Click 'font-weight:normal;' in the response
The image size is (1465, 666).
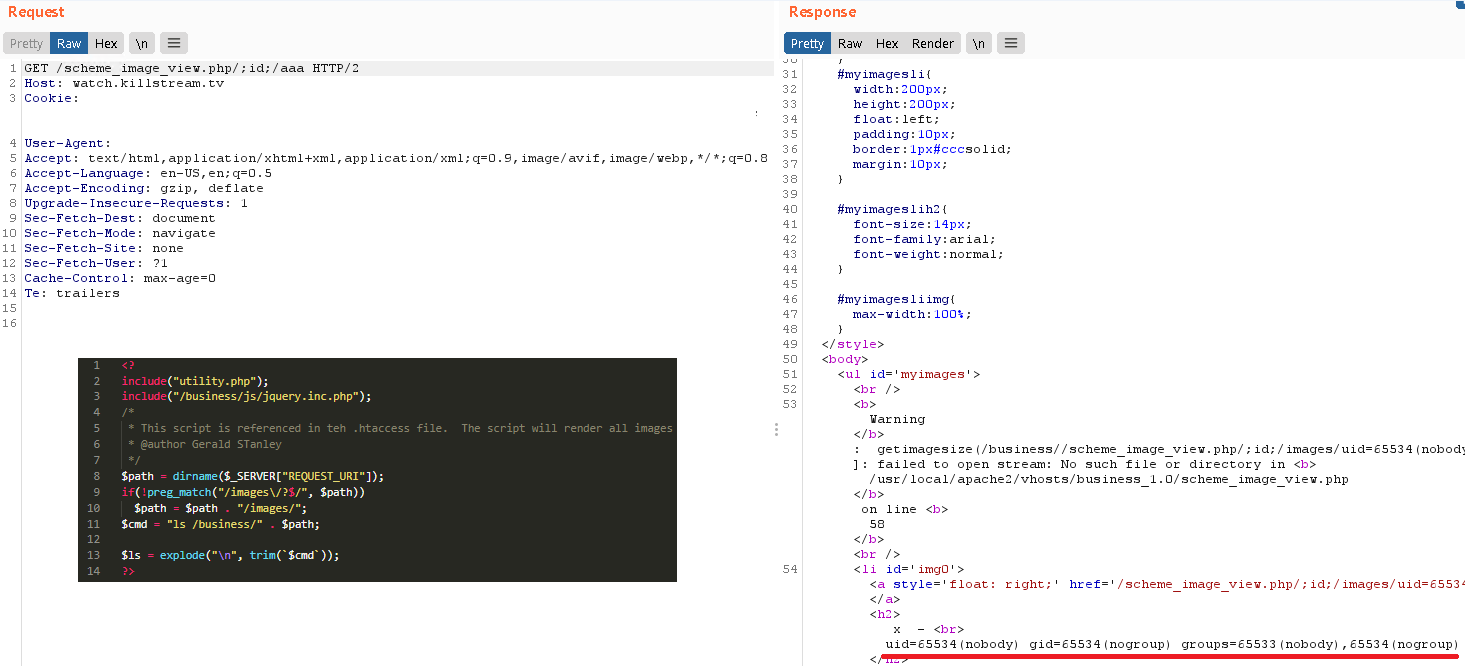[928, 254]
